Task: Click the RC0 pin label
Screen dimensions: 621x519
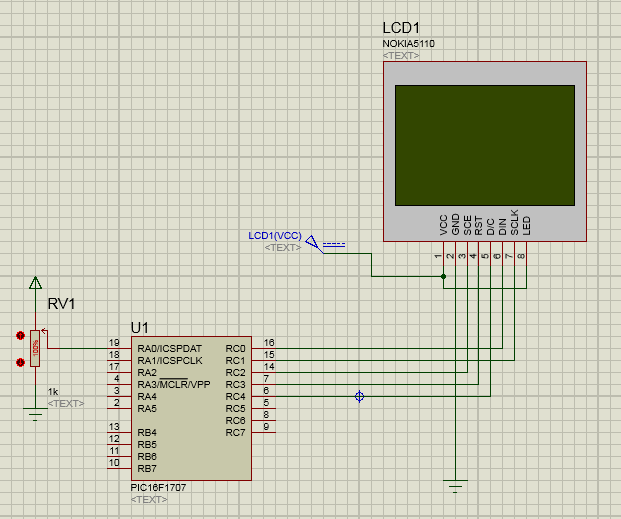Action: coord(236,349)
